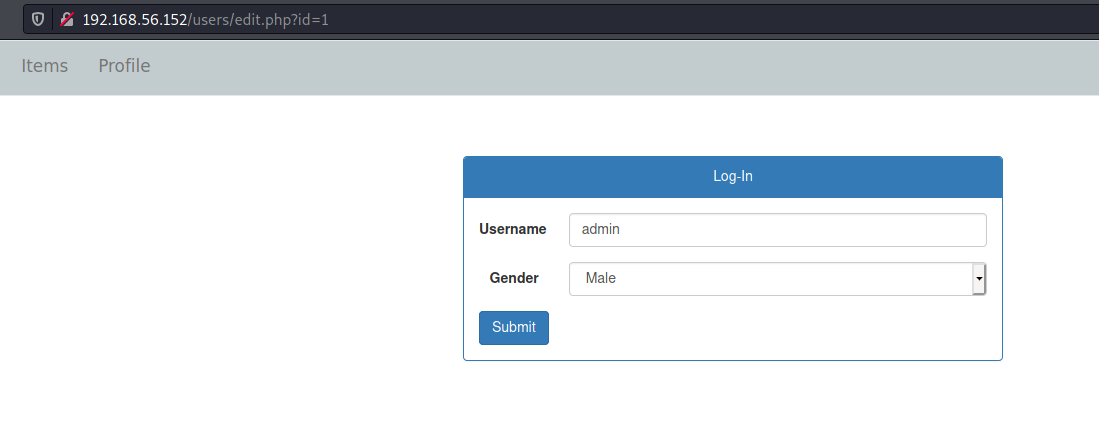Image resolution: width=1099 pixels, height=443 pixels.
Task: Open the Items navigation link
Action: 45,66
